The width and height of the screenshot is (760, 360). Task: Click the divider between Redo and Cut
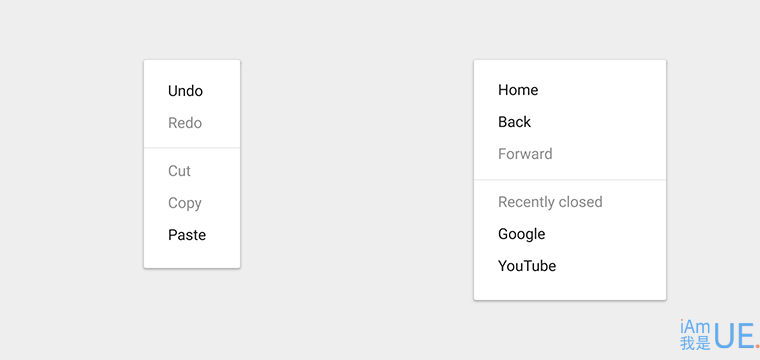[x=192, y=147]
